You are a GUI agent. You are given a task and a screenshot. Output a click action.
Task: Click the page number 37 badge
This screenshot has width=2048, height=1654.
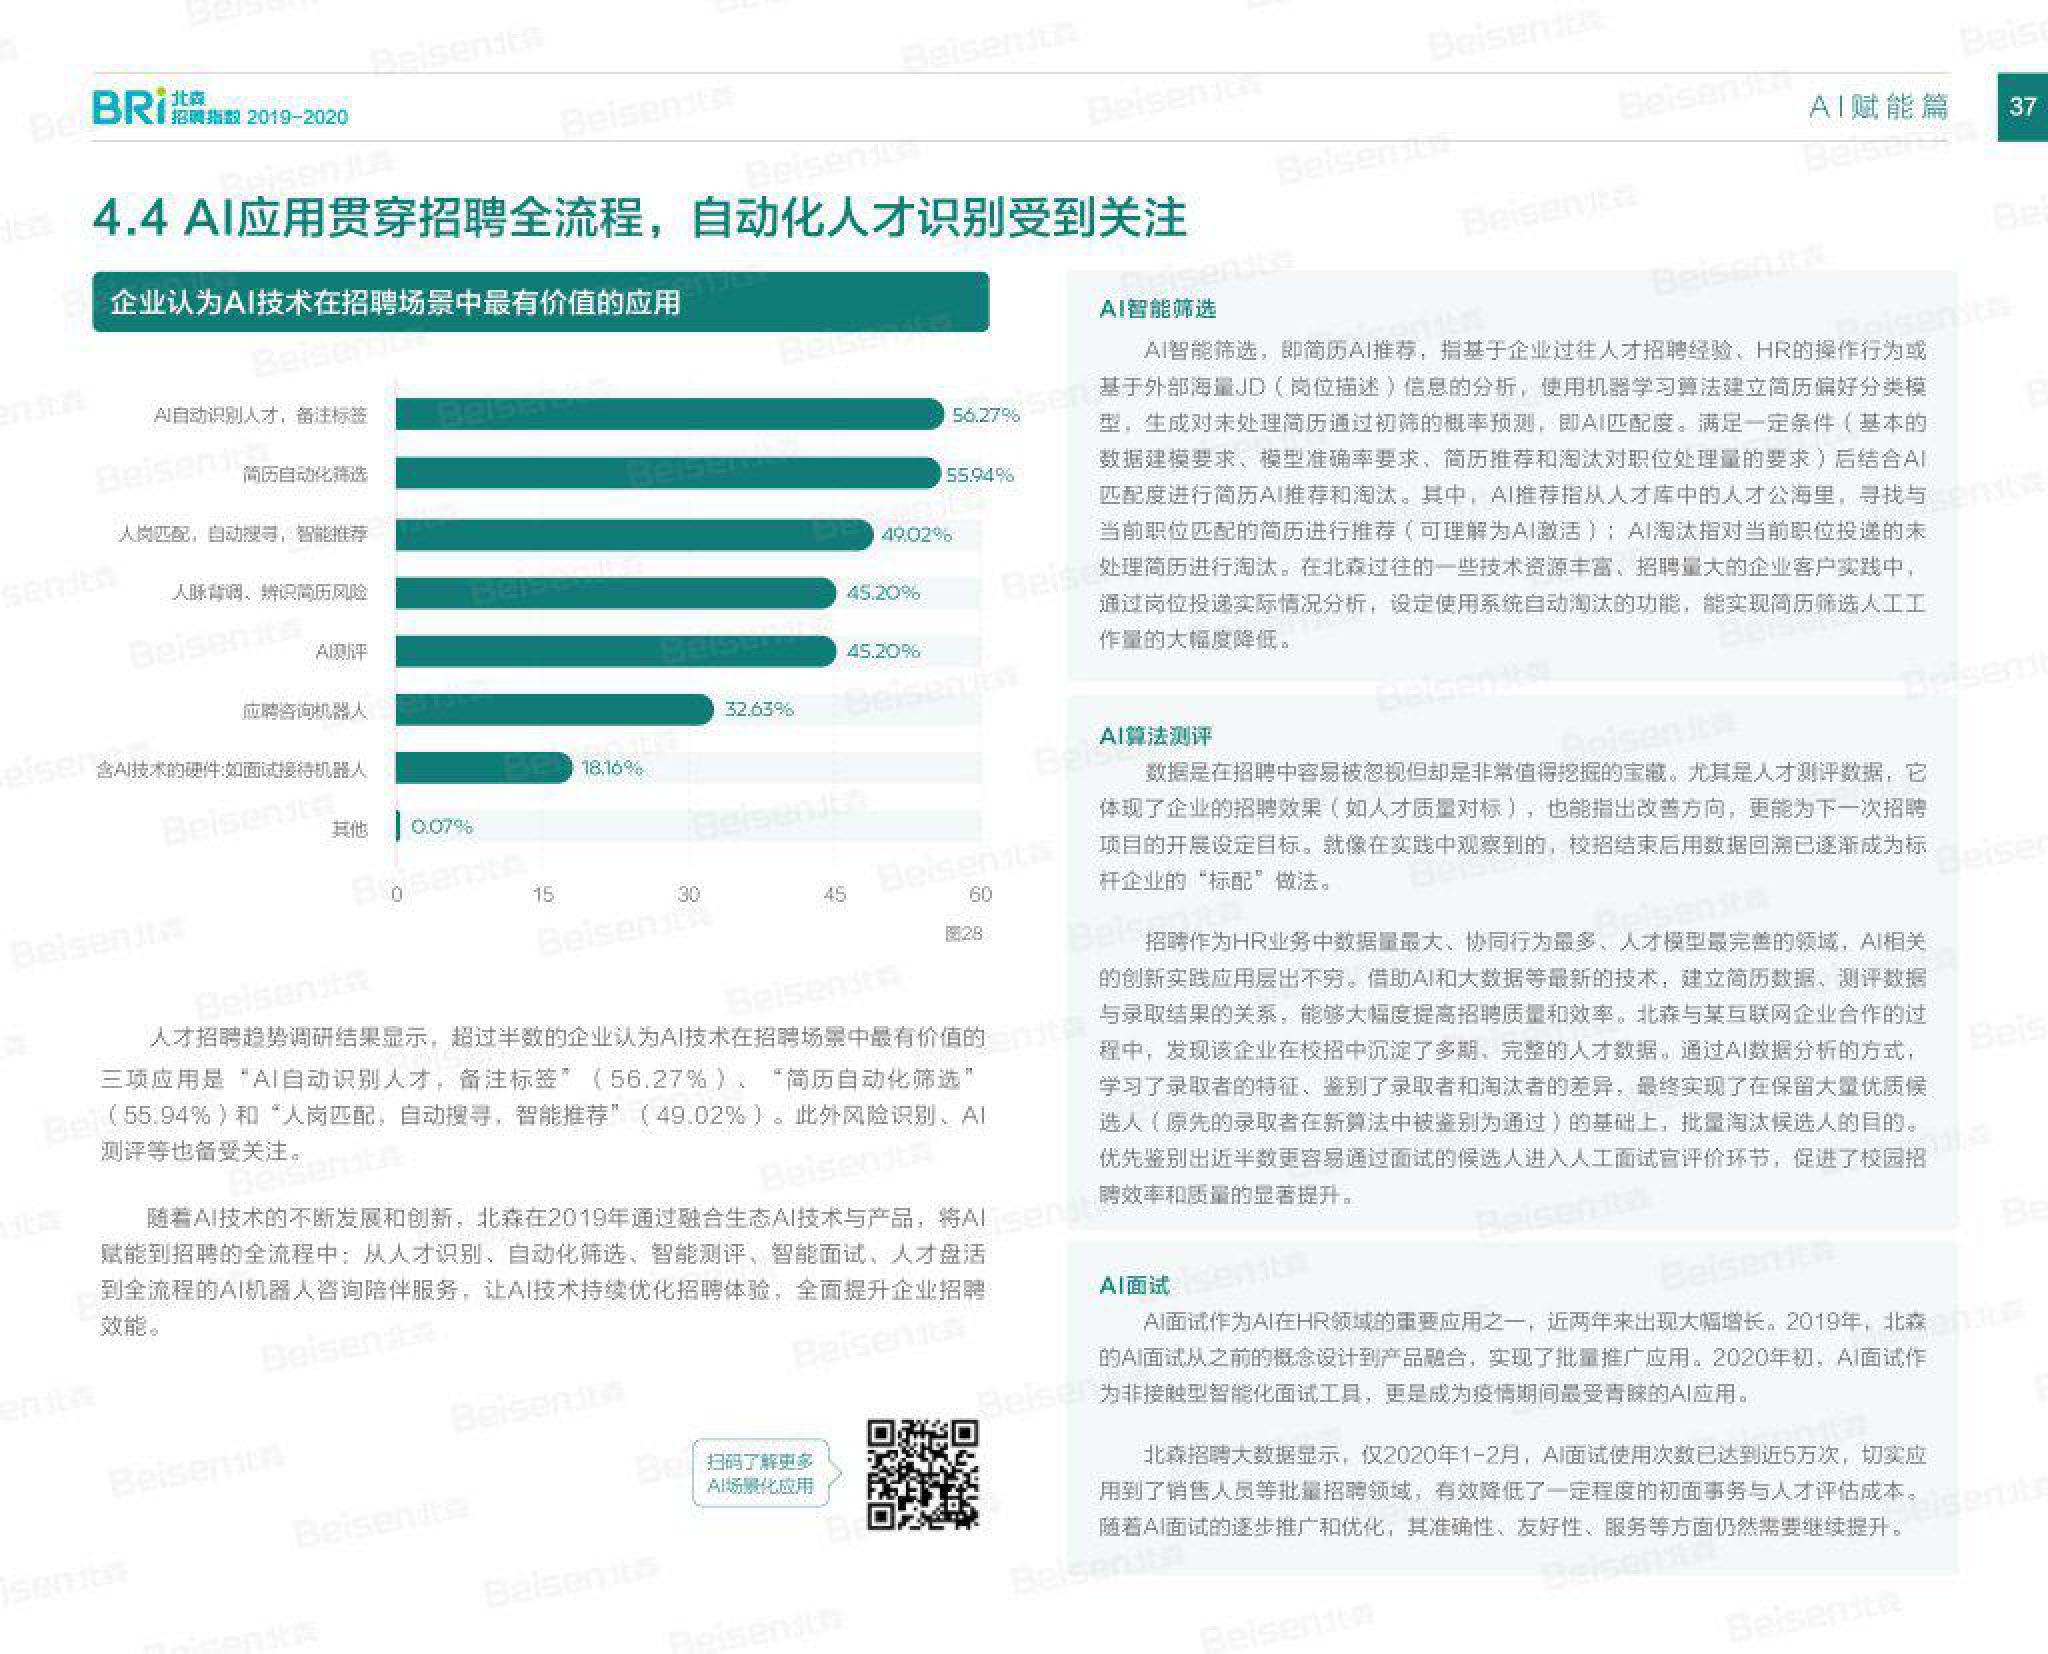pyautogui.click(x=2021, y=106)
